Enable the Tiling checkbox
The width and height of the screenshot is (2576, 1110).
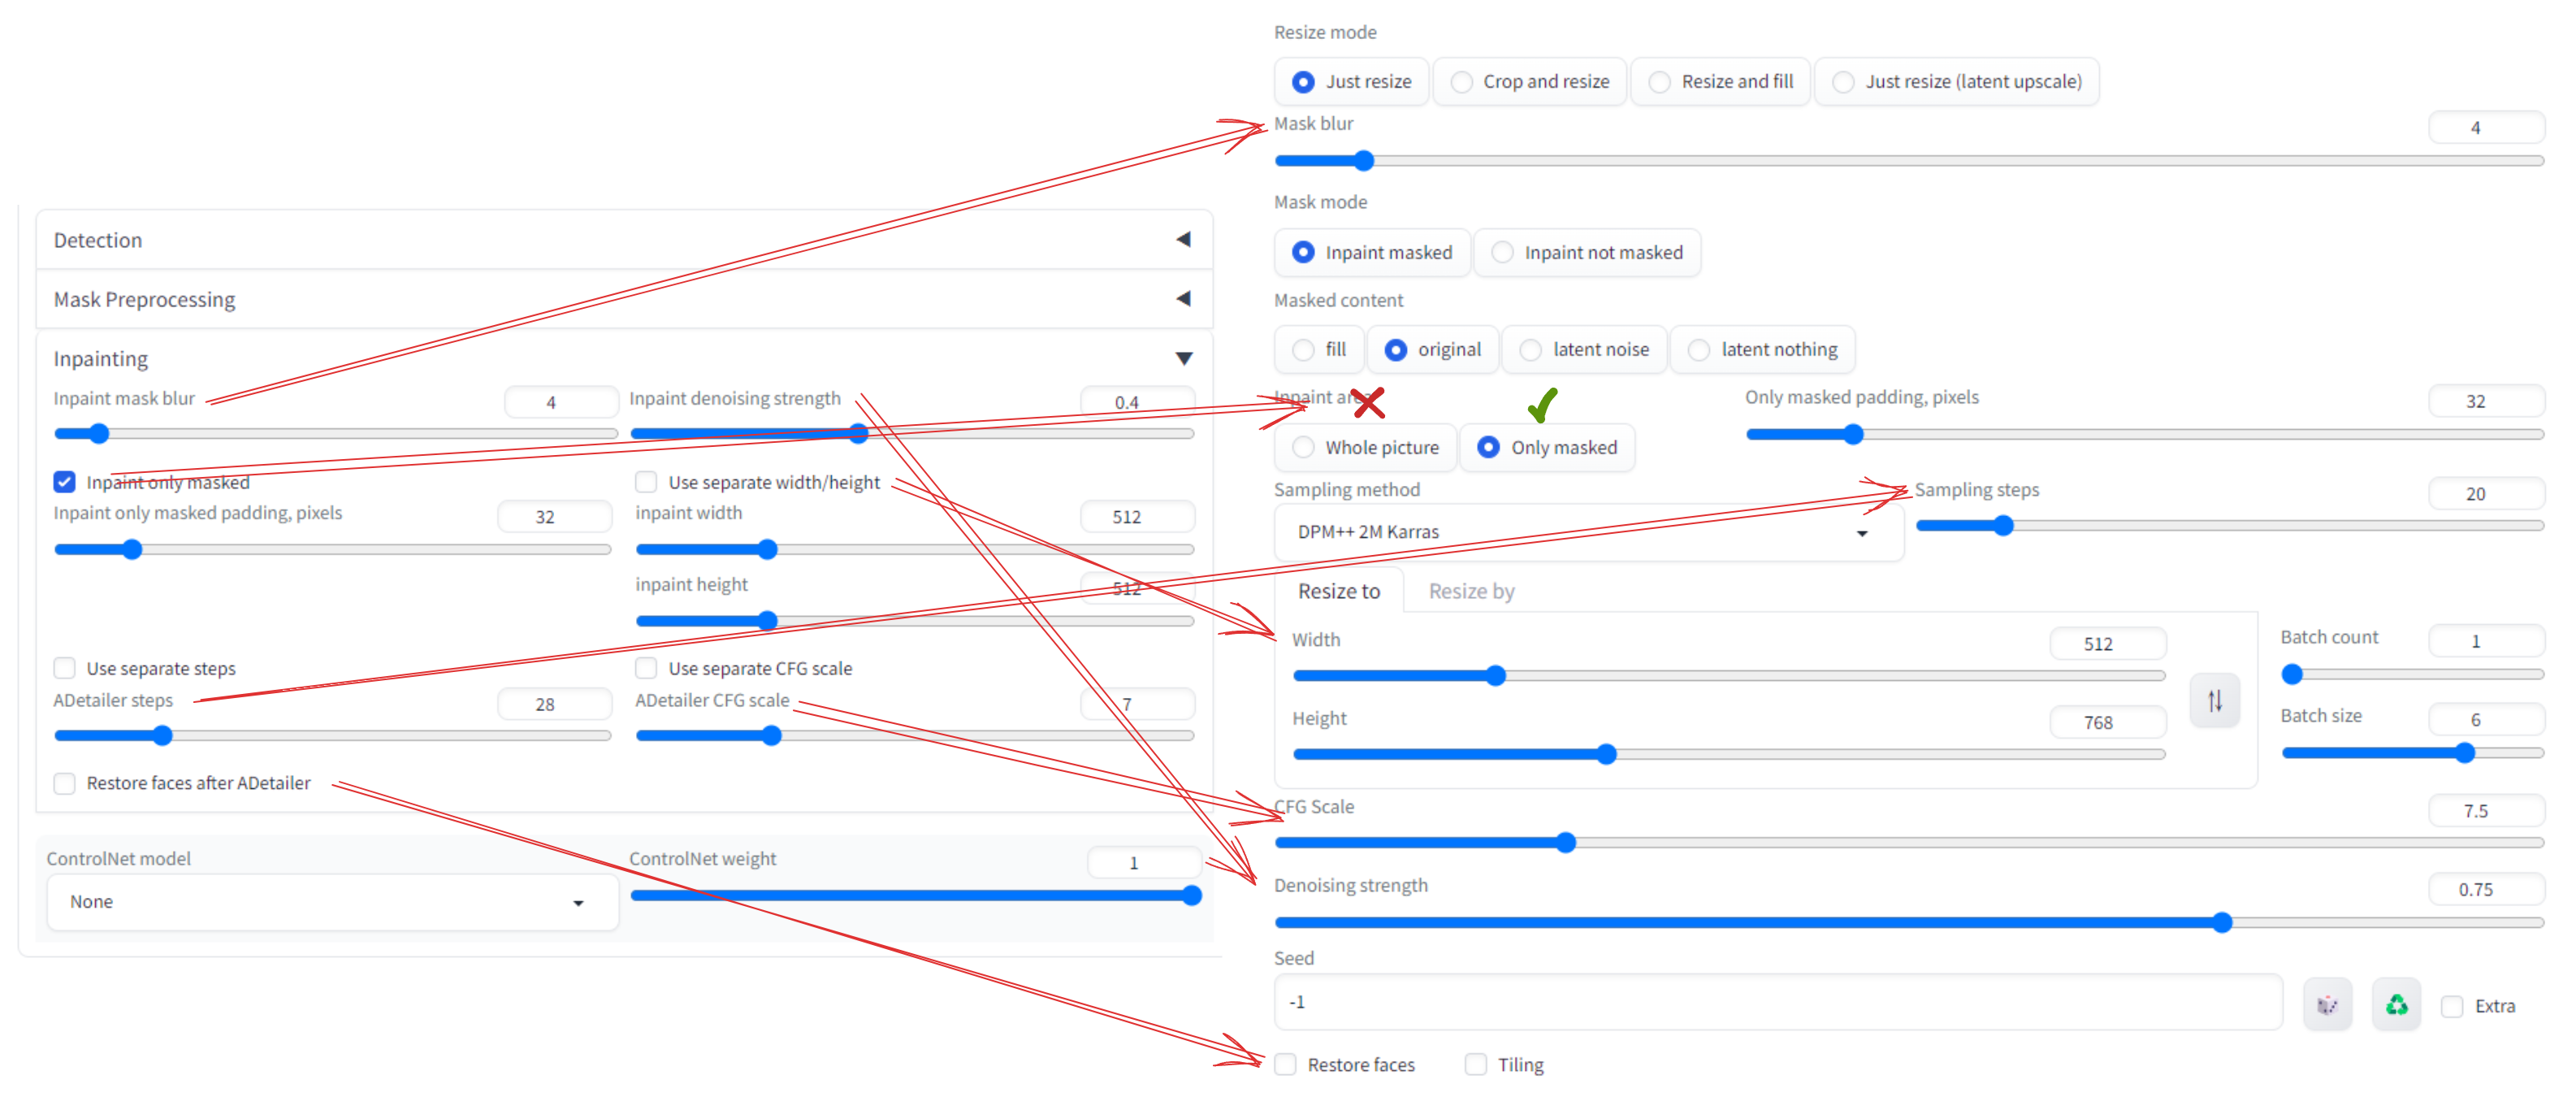pos(1475,1065)
